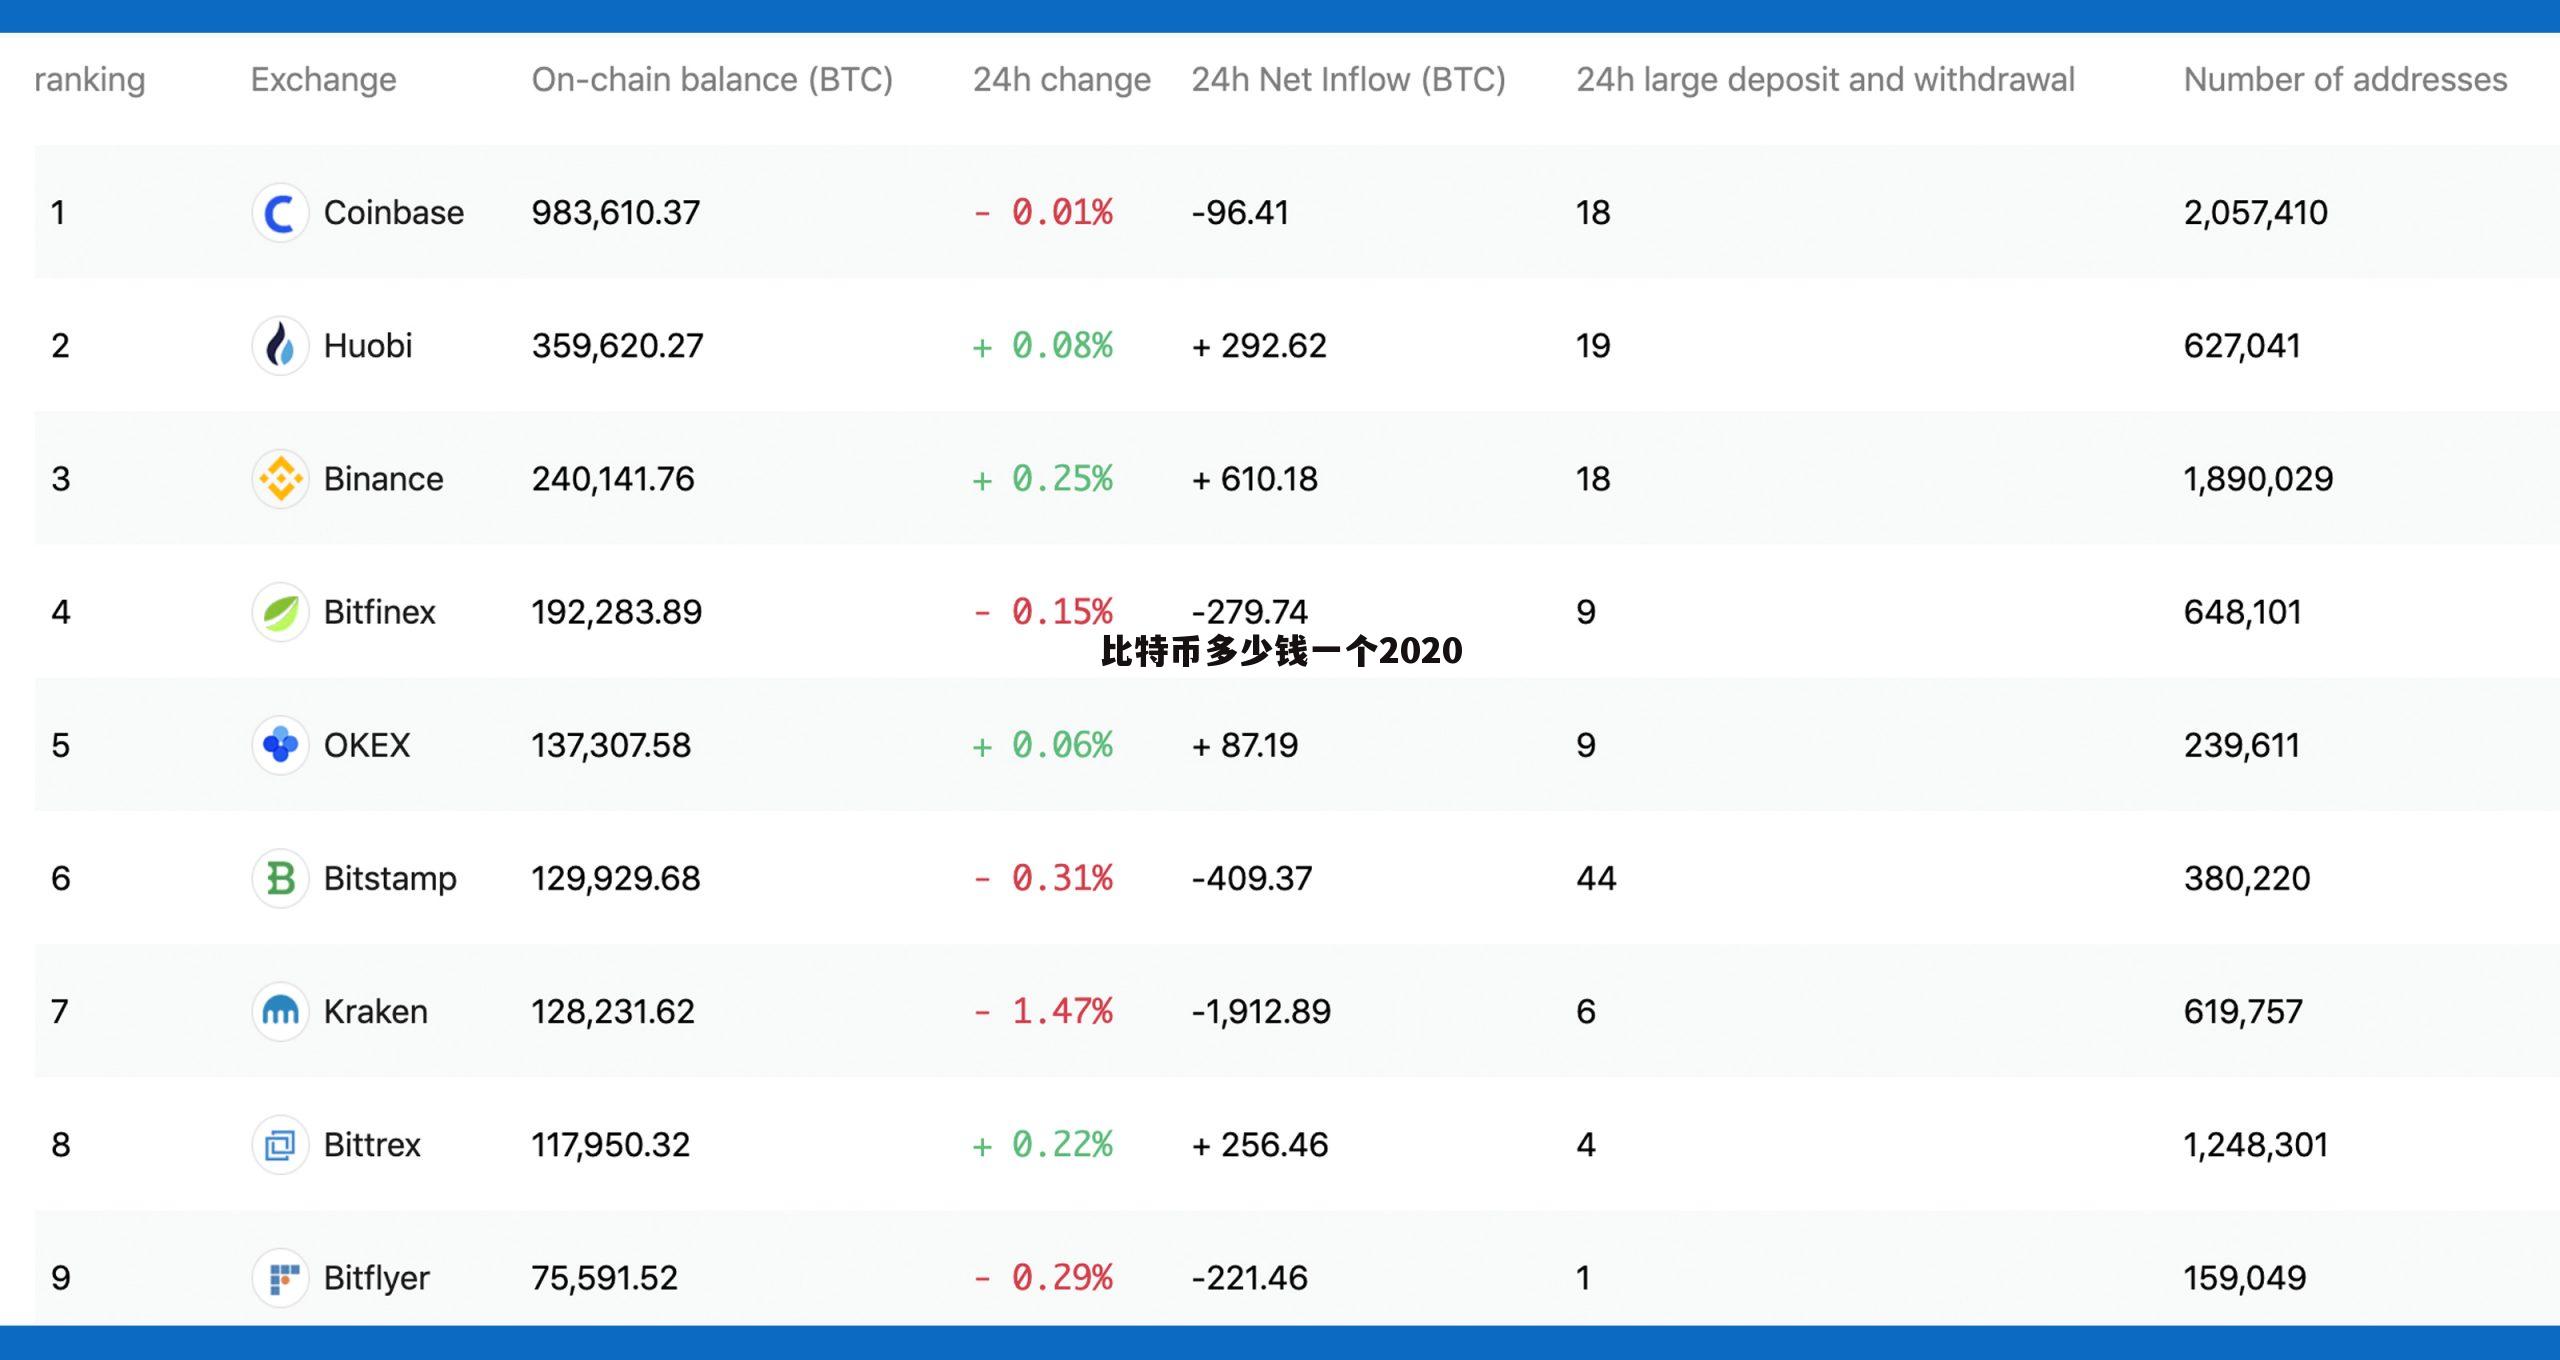This screenshot has width=2560, height=1360.
Task: Select address count 2,057,410
Action: pyautogui.click(x=2256, y=213)
